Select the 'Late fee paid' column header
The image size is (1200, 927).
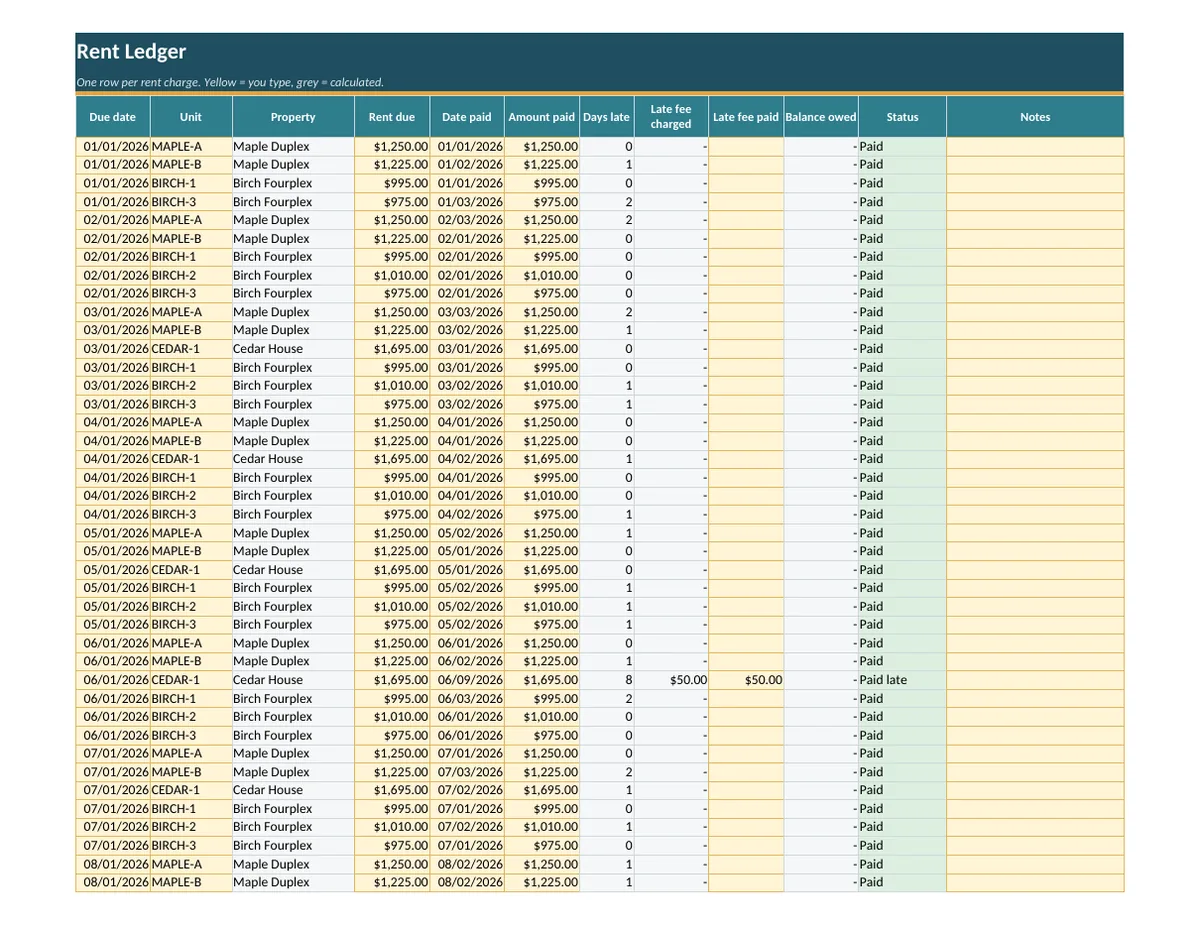746,117
